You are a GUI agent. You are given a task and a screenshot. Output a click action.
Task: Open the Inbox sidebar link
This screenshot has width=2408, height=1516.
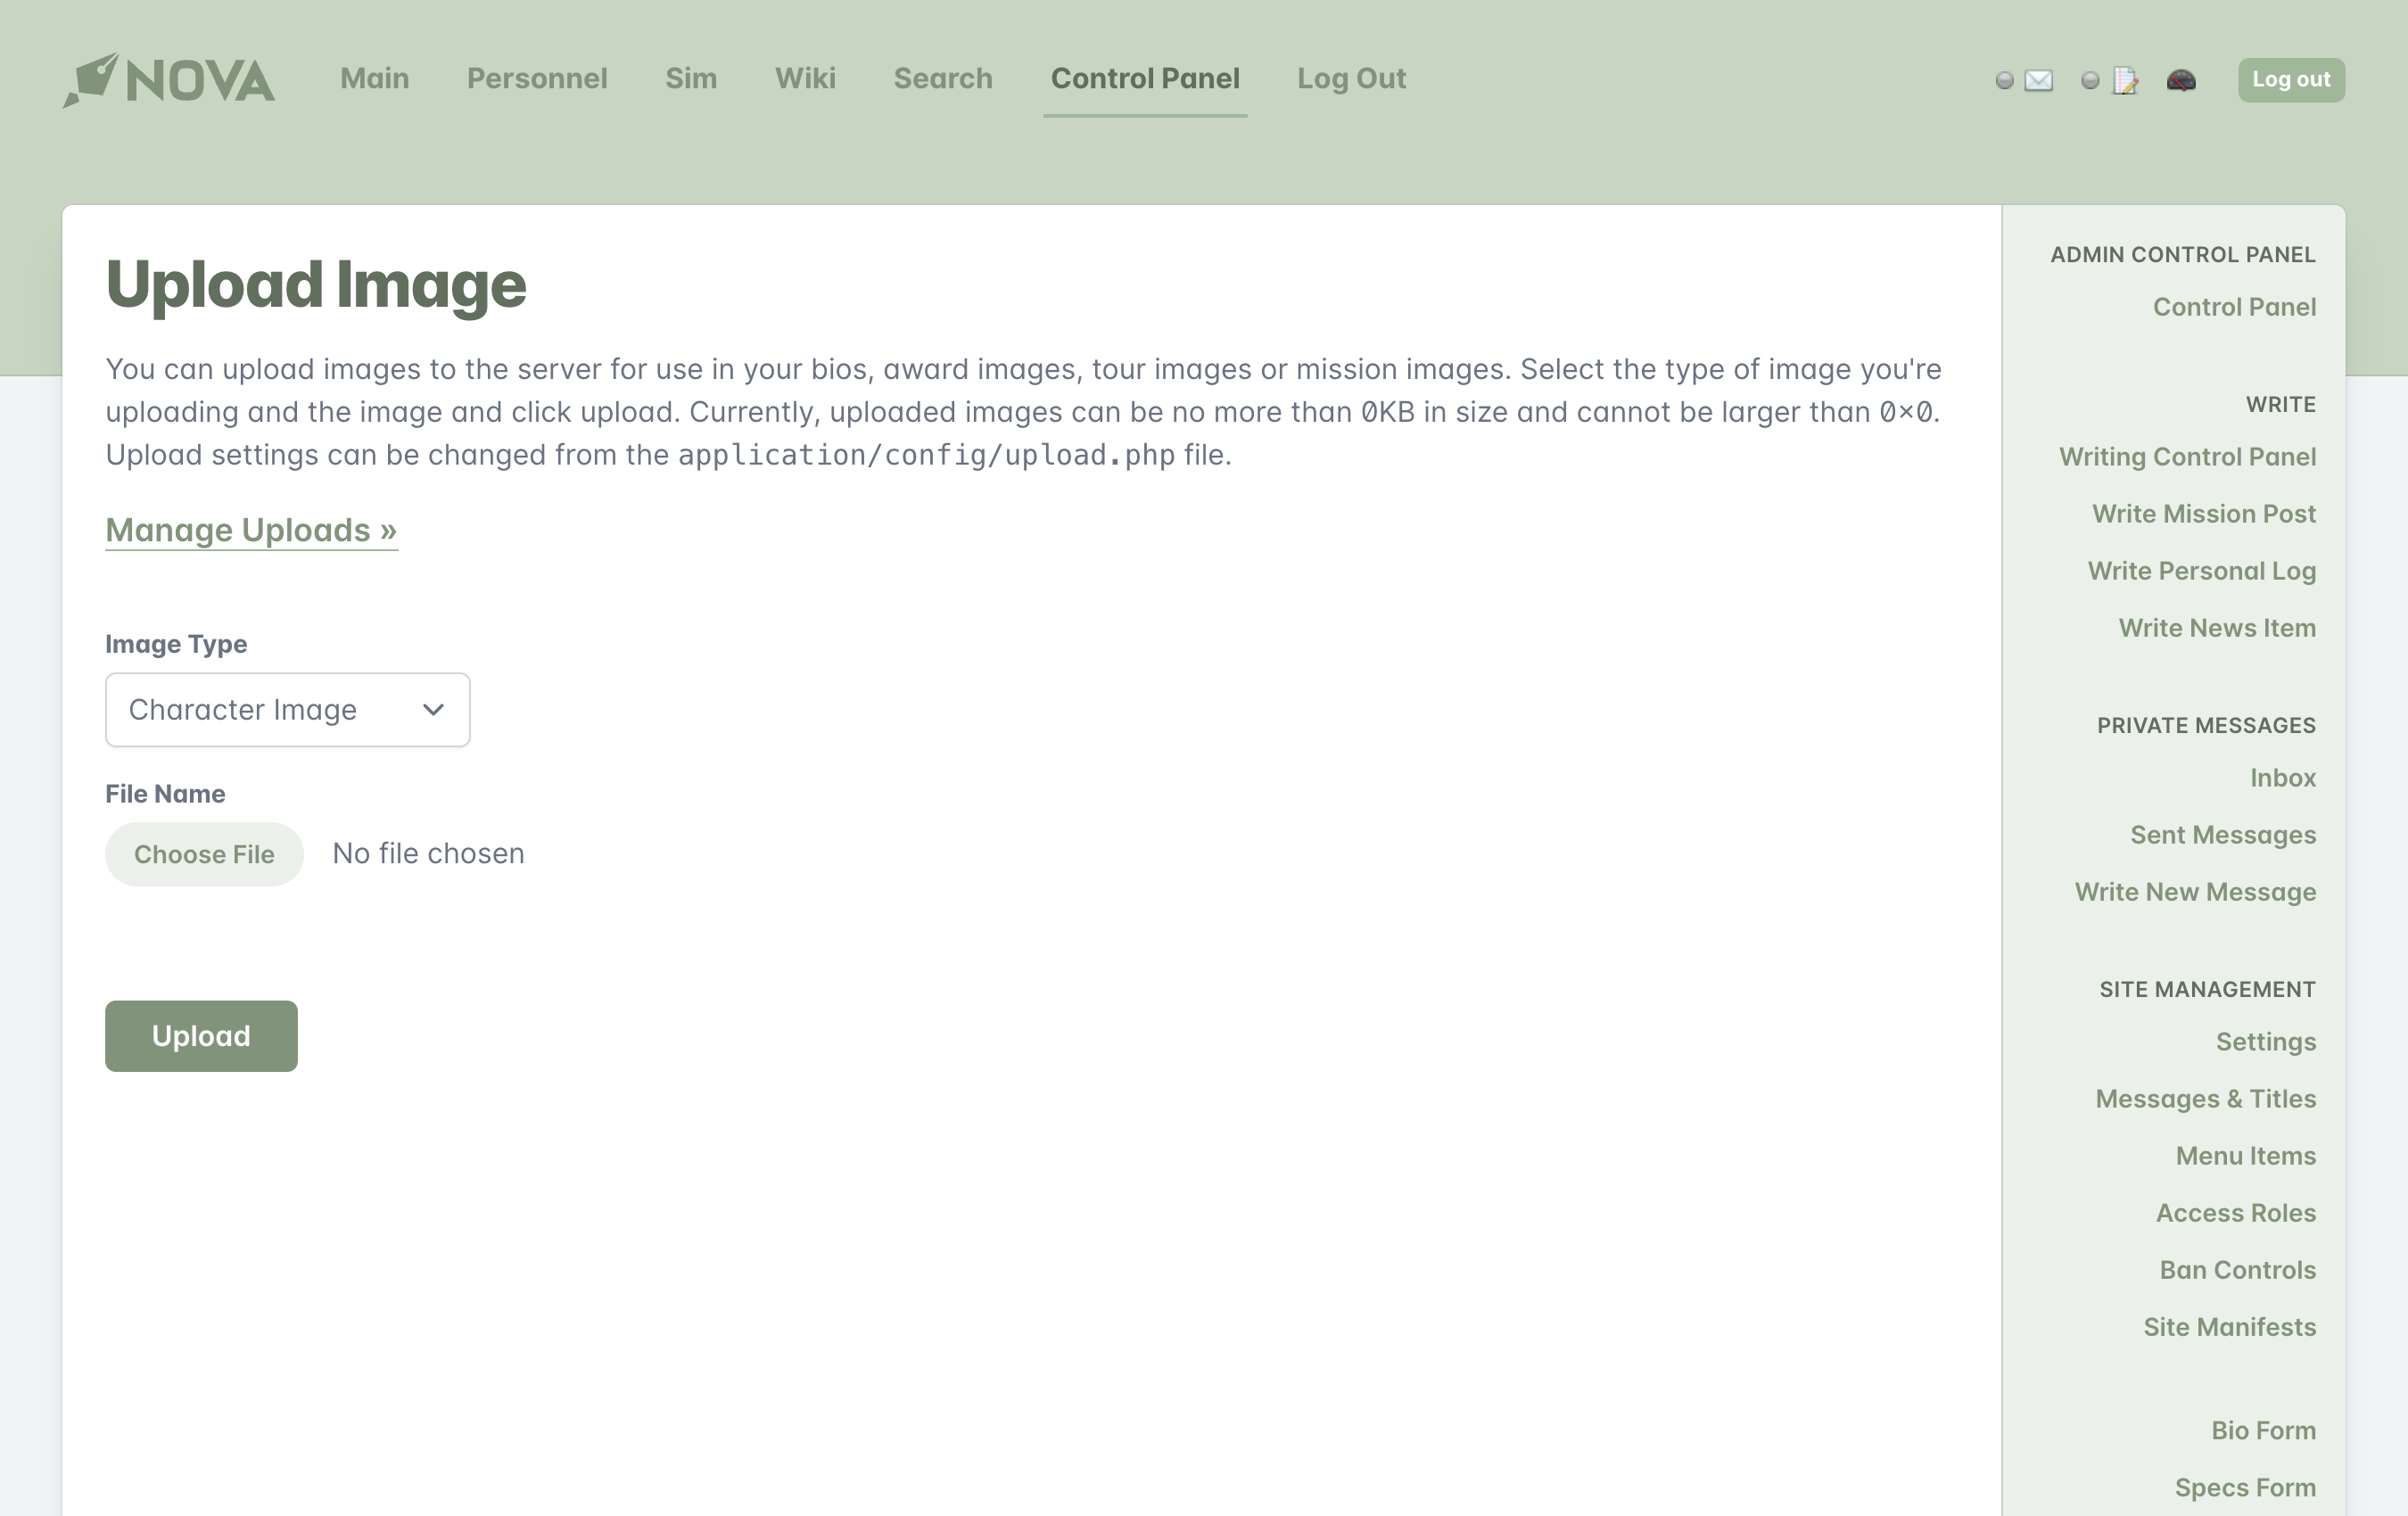click(2282, 778)
